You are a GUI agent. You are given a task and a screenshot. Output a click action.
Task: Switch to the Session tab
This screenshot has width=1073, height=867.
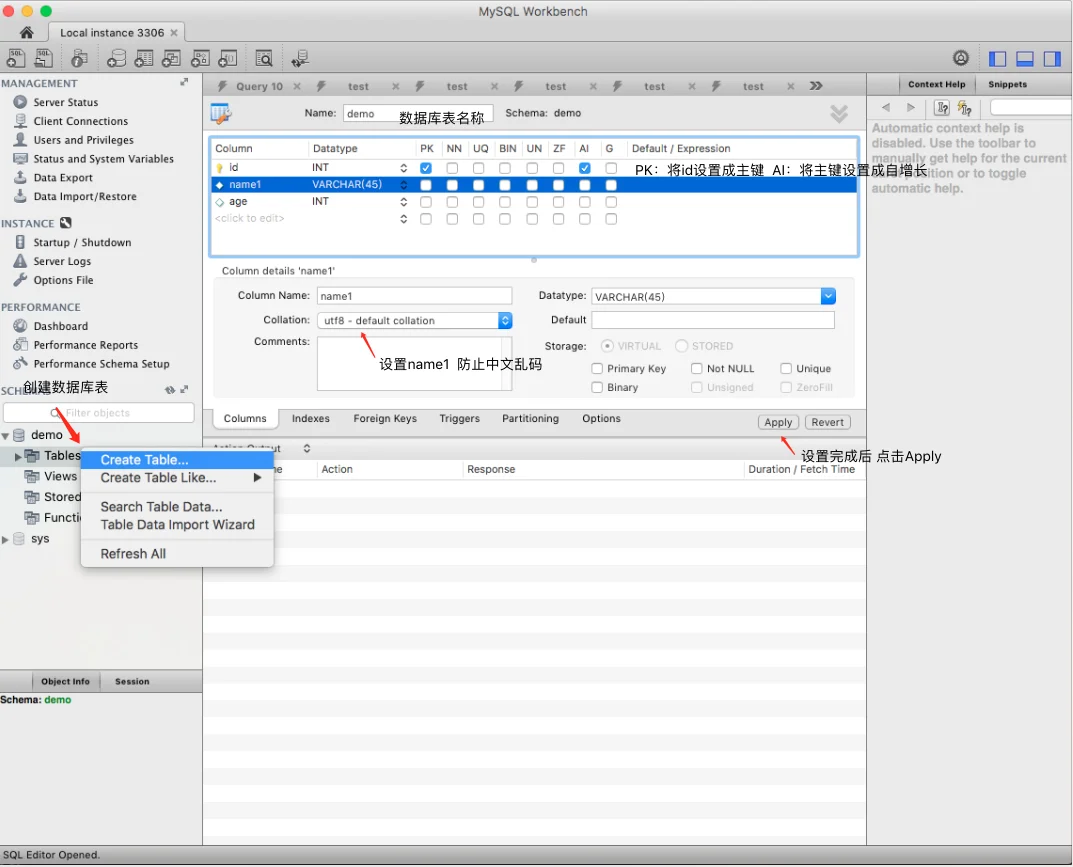(x=132, y=682)
